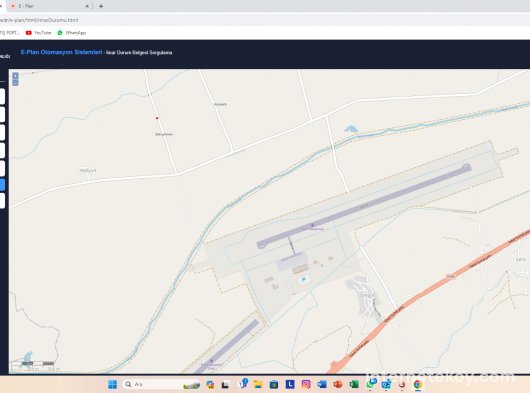Open Microsoft Word from taskbar
The height and width of the screenshot is (393, 530).
(x=322, y=384)
